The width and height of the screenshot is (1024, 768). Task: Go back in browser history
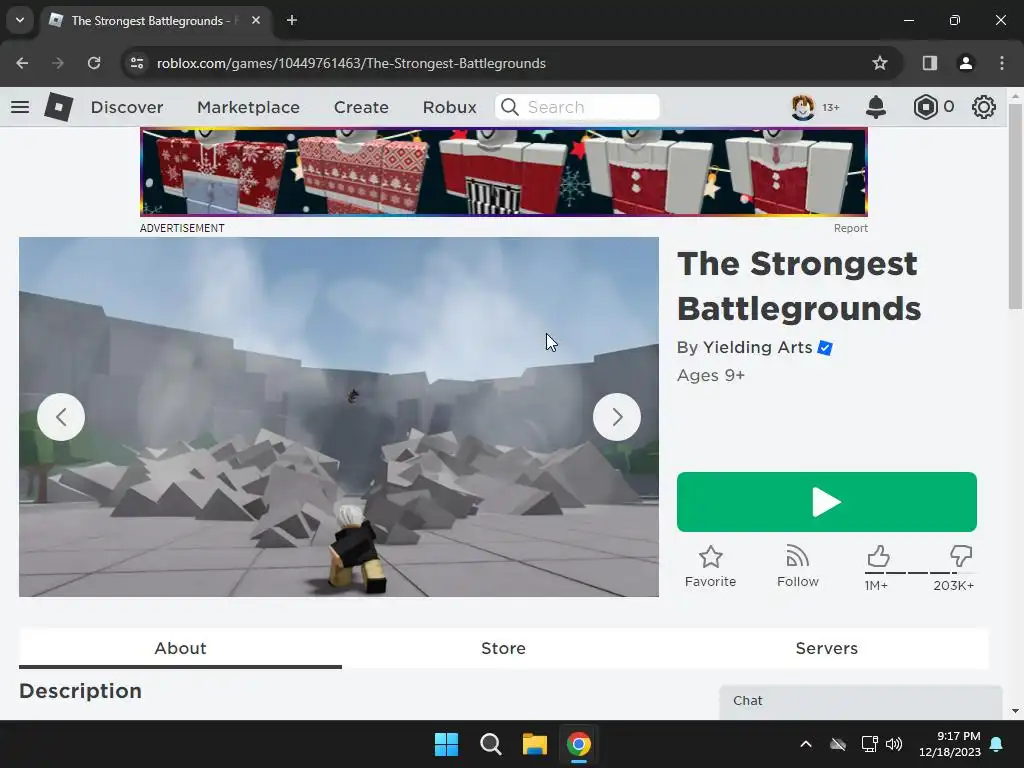click(x=22, y=63)
